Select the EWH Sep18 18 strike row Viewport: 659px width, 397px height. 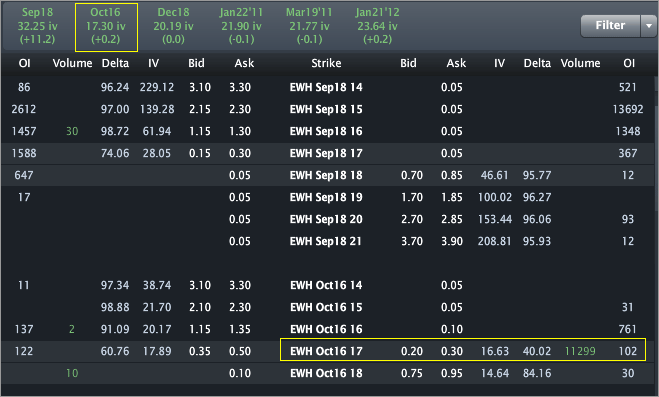coord(328,175)
